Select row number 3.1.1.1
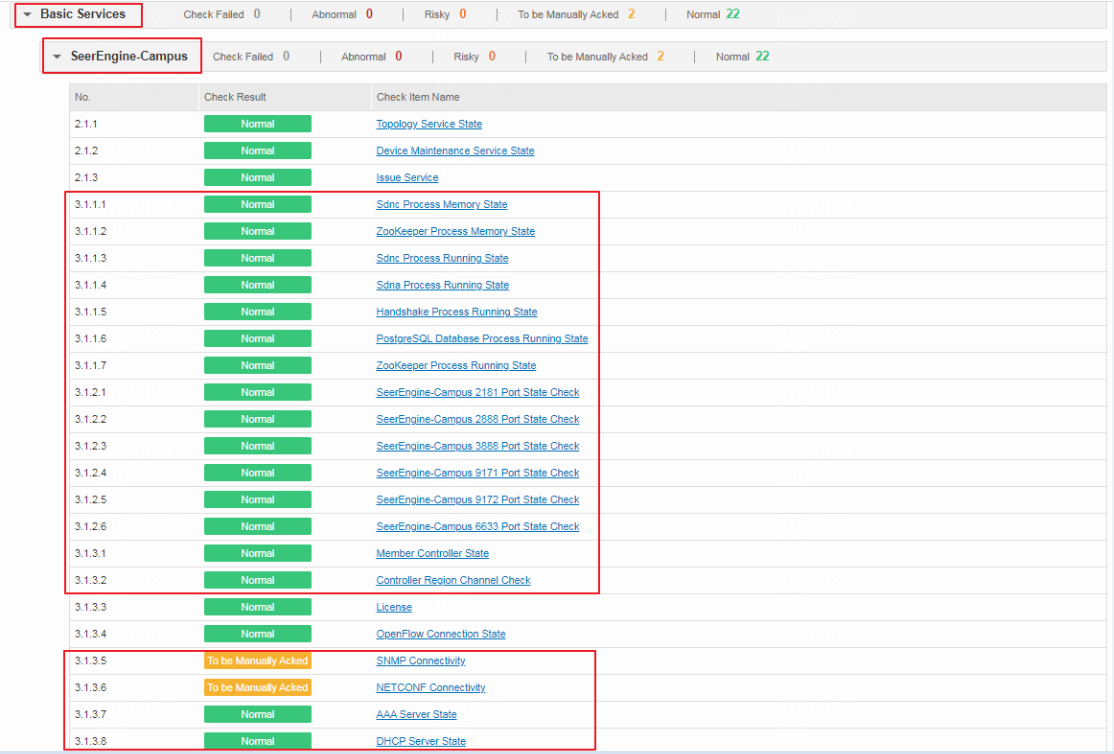This screenshot has width=1114, height=754. click(90, 205)
